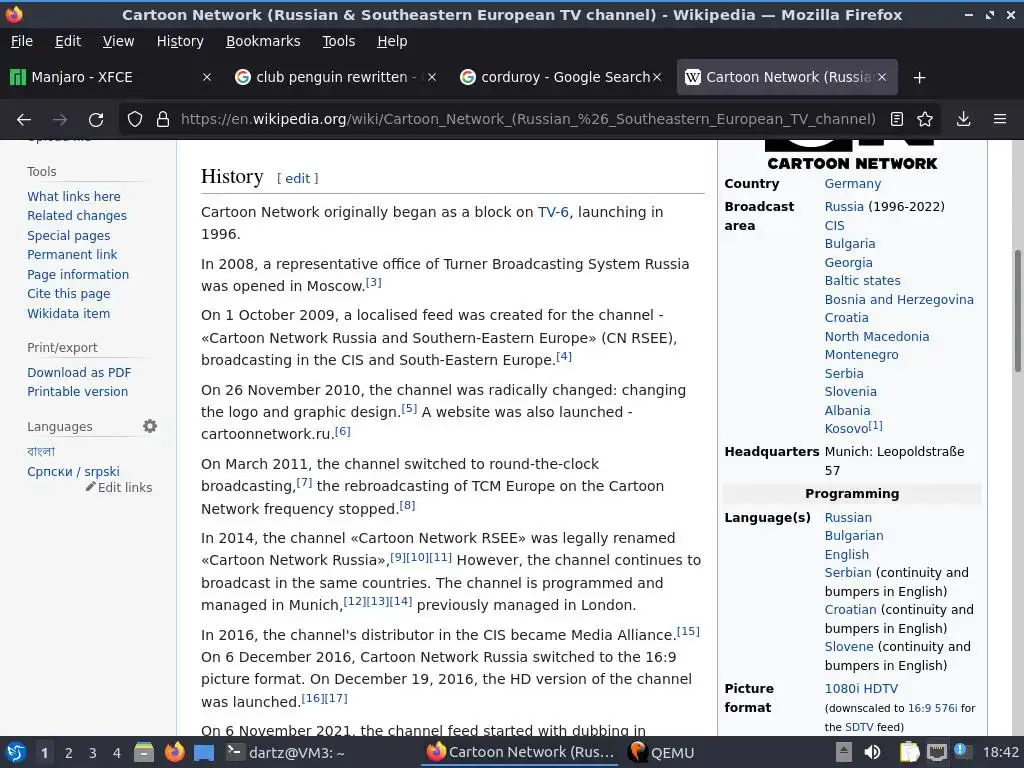1024x768 pixels.
Task: Open Related changes link
Action: (x=77, y=216)
